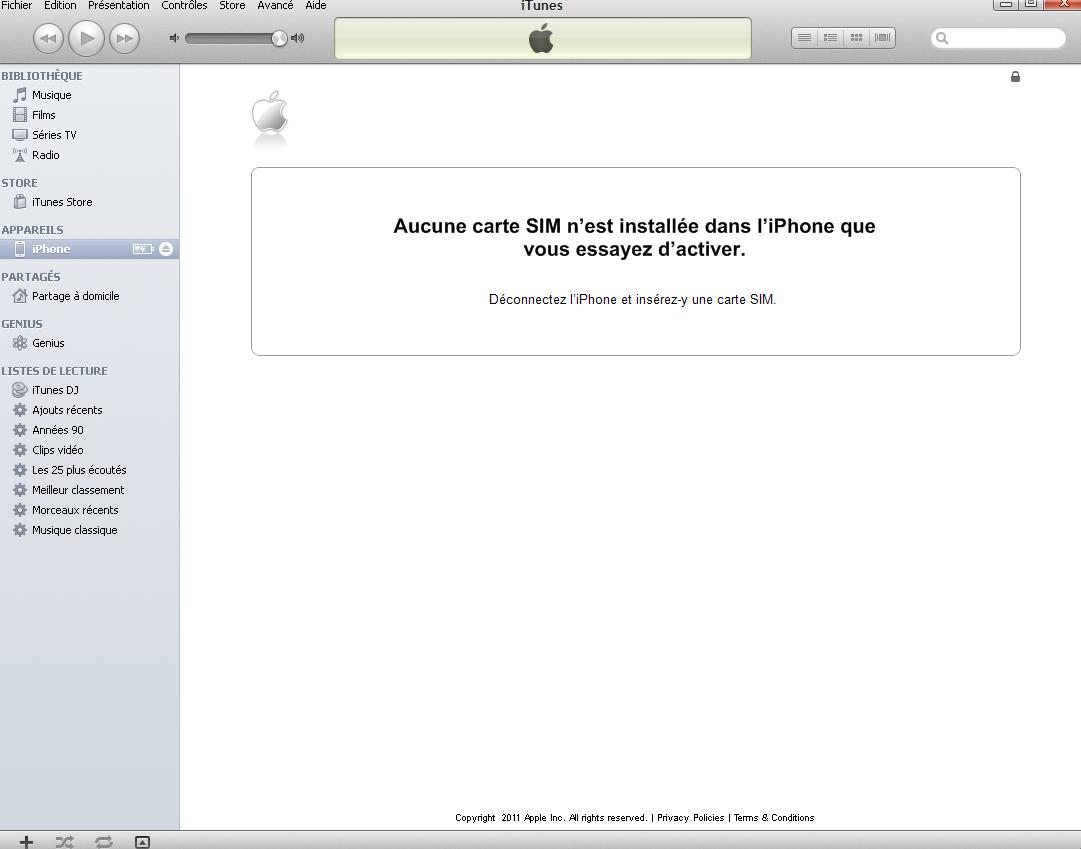Click the antenna icon beside Radio
The height and width of the screenshot is (849, 1081).
pyautogui.click(x=20, y=154)
